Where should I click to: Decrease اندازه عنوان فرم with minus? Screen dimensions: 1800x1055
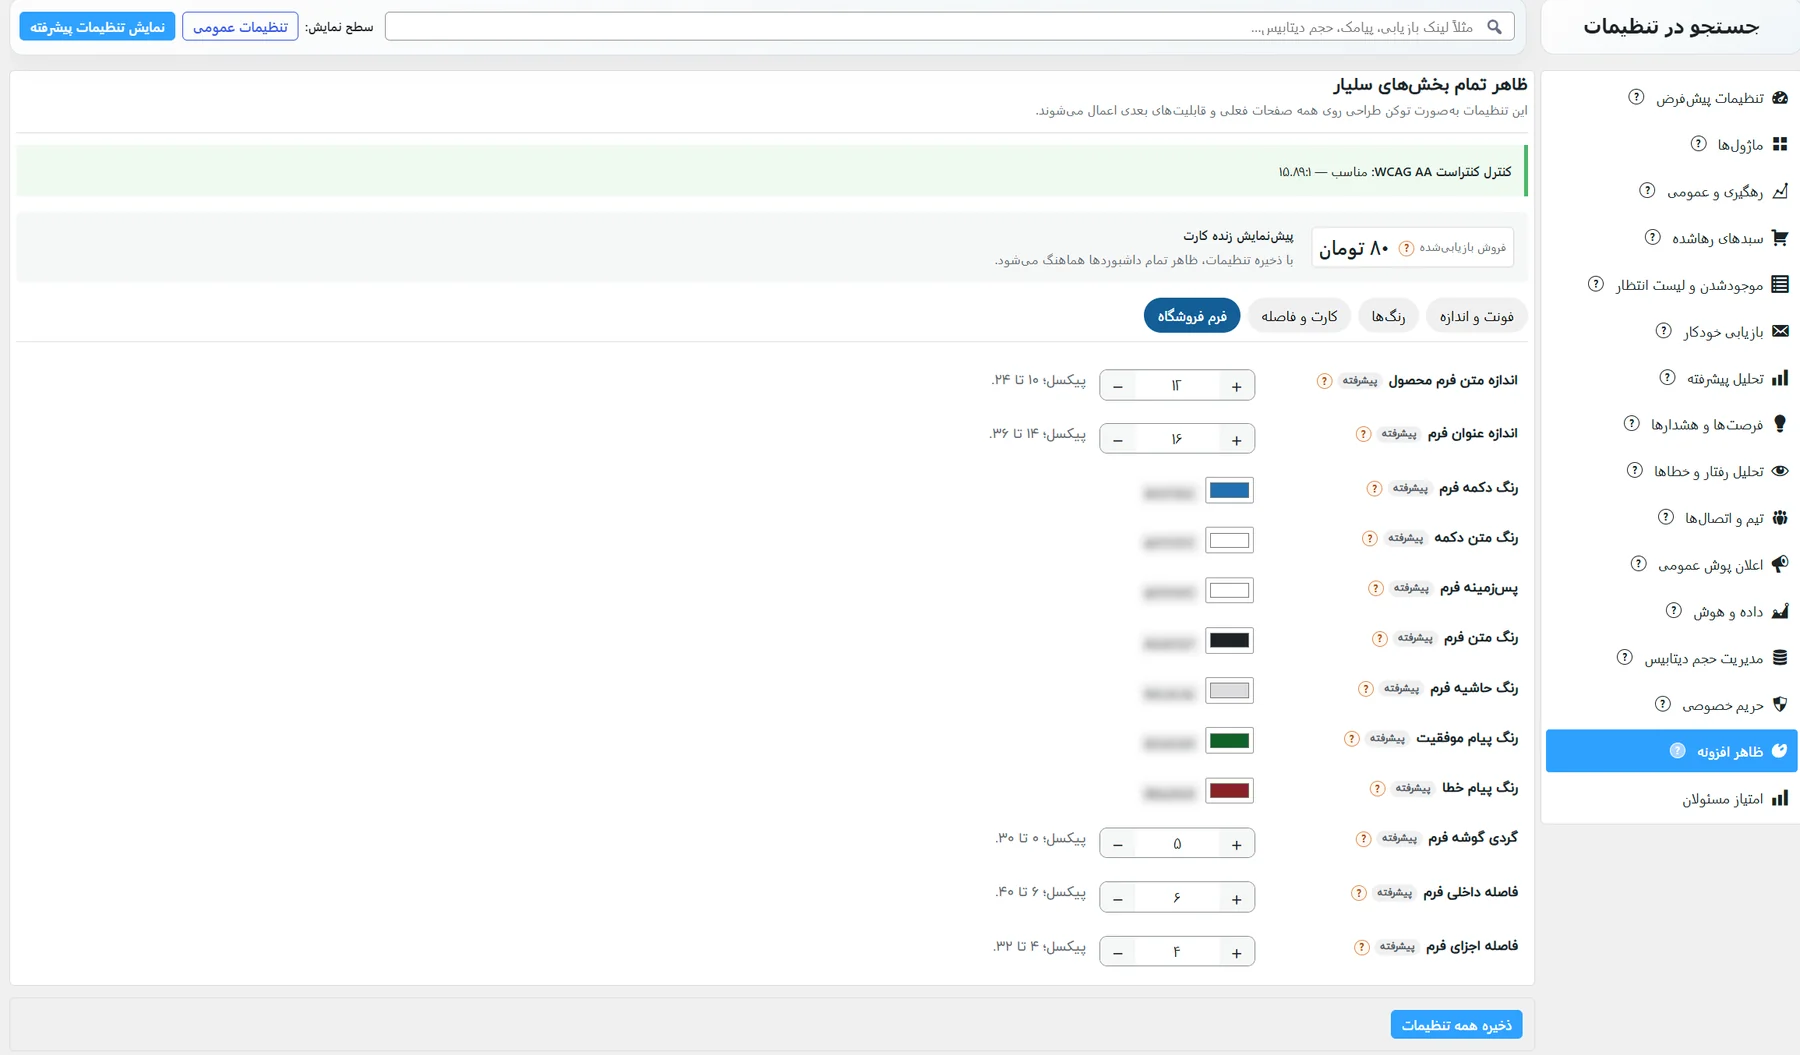pos(1118,440)
